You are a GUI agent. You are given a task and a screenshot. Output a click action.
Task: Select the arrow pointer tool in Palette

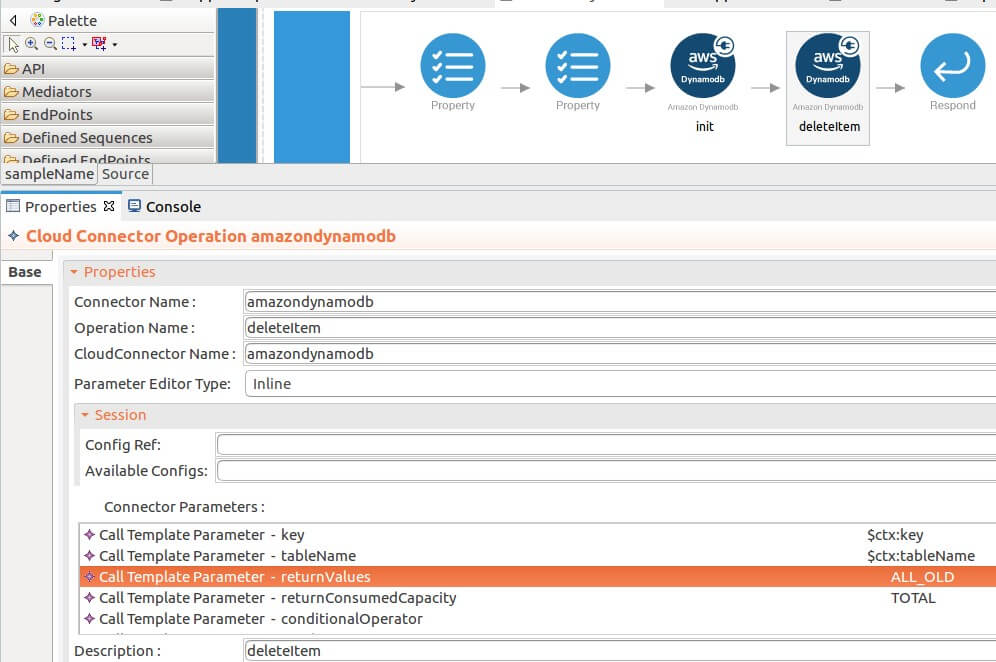pos(13,44)
